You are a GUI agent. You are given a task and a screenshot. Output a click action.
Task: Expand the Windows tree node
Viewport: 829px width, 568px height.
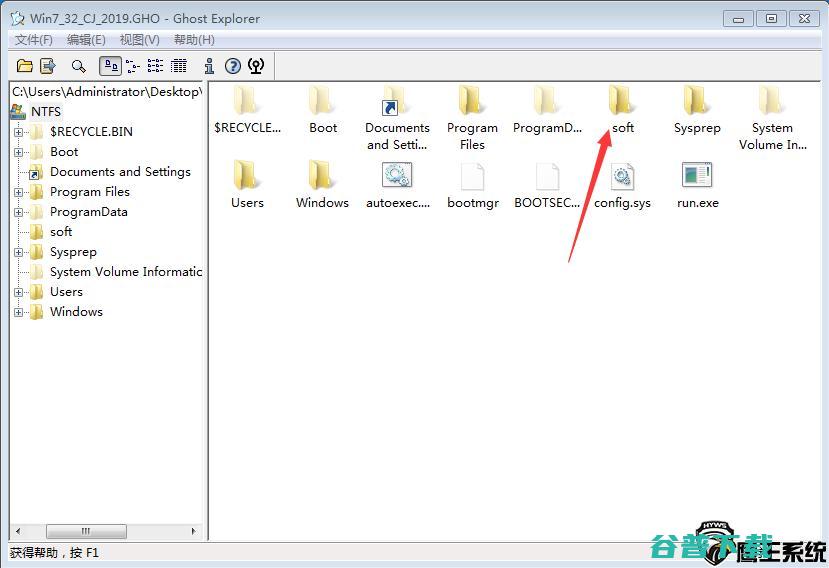(x=19, y=312)
